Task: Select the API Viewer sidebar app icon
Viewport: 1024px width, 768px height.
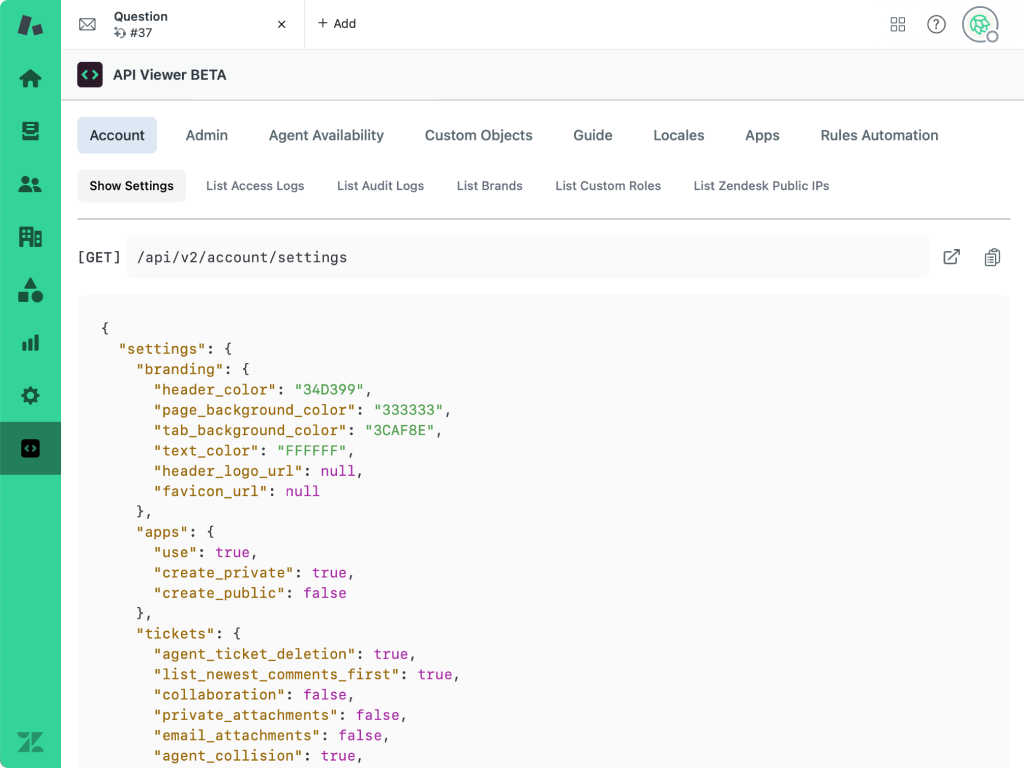Action: pos(30,449)
